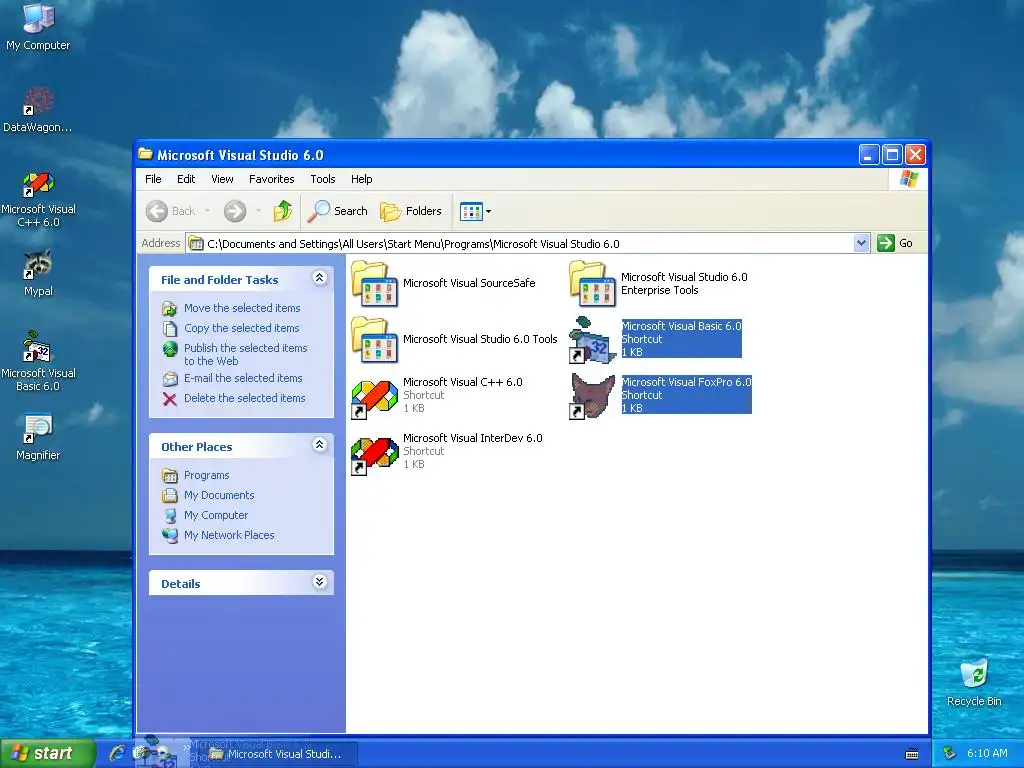
Task: Click Copy the selected items link
Action: pyautogui.click(x=242, y=328)
